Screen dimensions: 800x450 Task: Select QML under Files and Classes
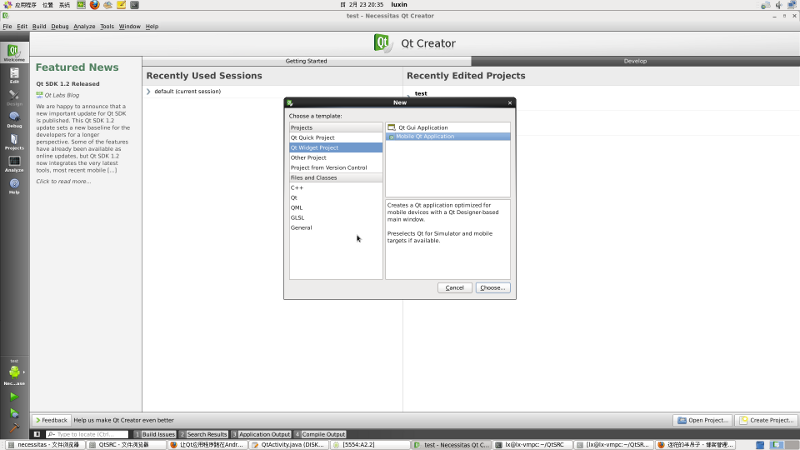coord(336,208)
